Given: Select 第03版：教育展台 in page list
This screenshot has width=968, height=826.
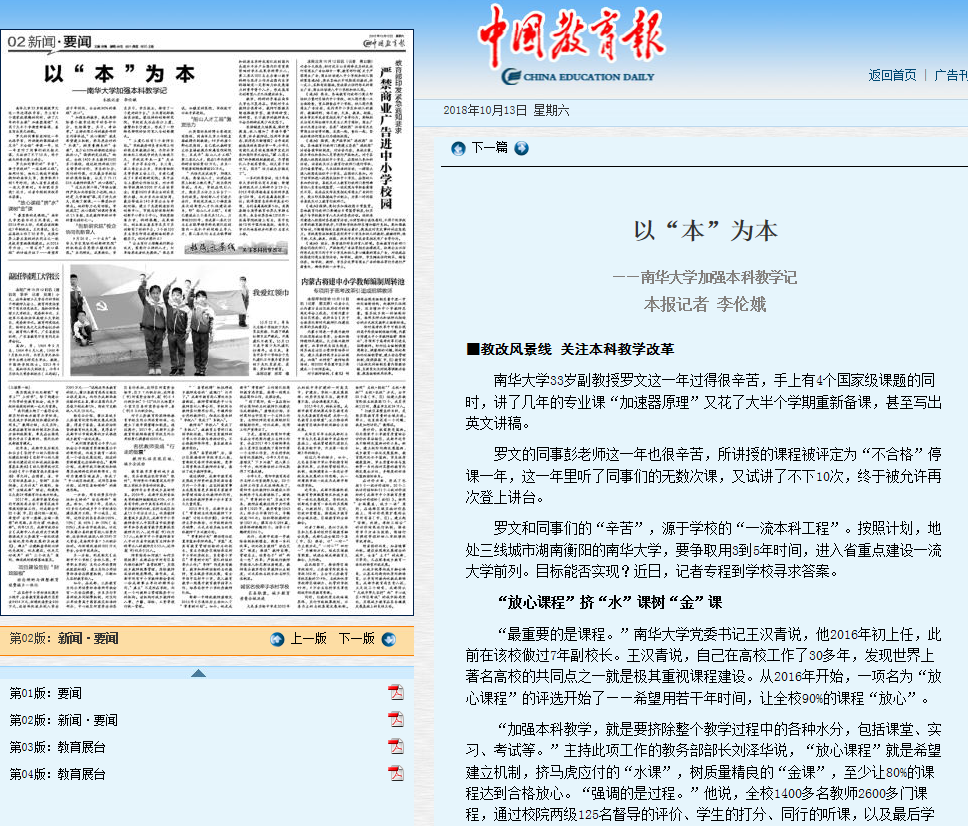Looking at the screenshot, I should [x=57, y=747].
